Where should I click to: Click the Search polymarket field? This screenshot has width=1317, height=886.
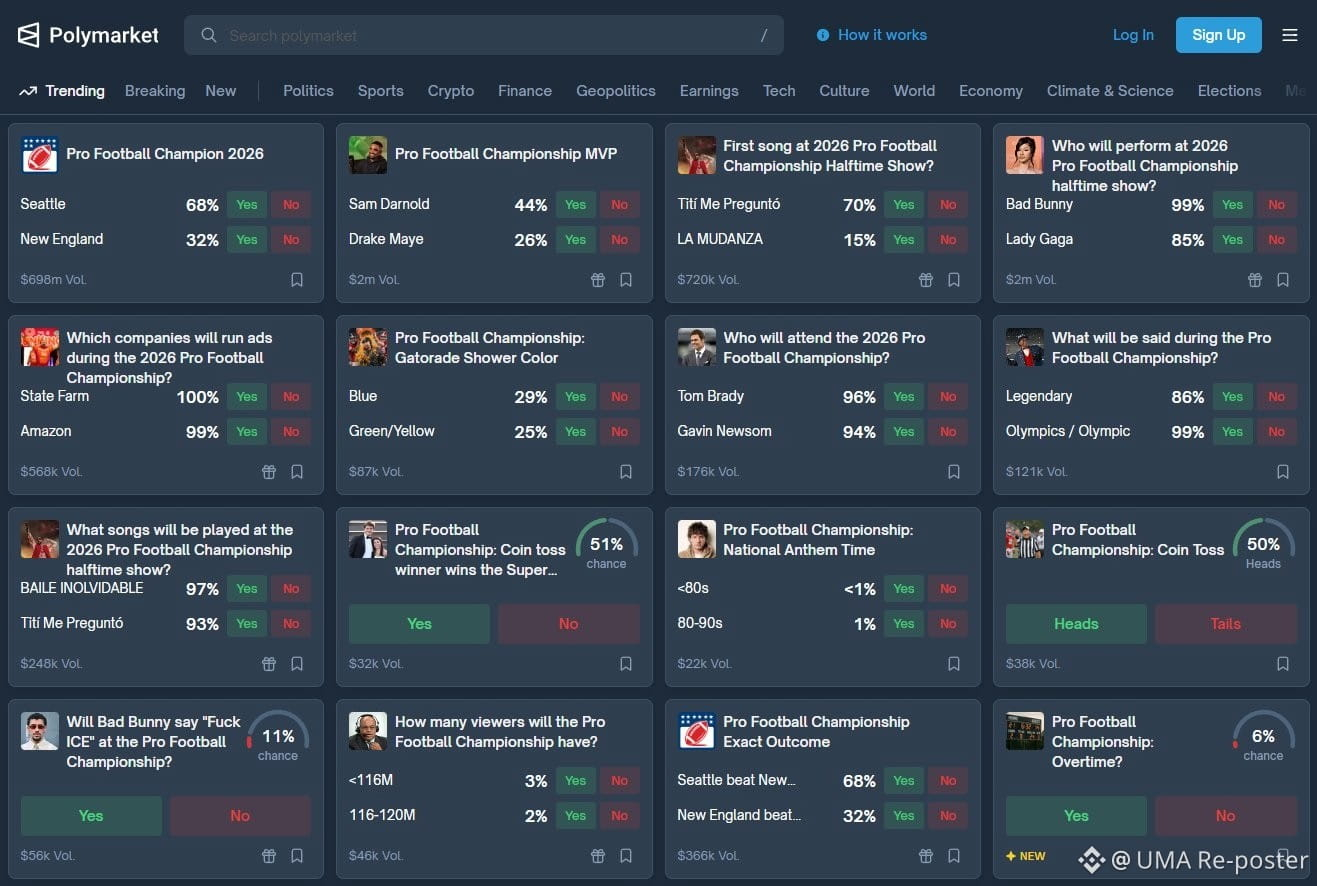point(484,35)
